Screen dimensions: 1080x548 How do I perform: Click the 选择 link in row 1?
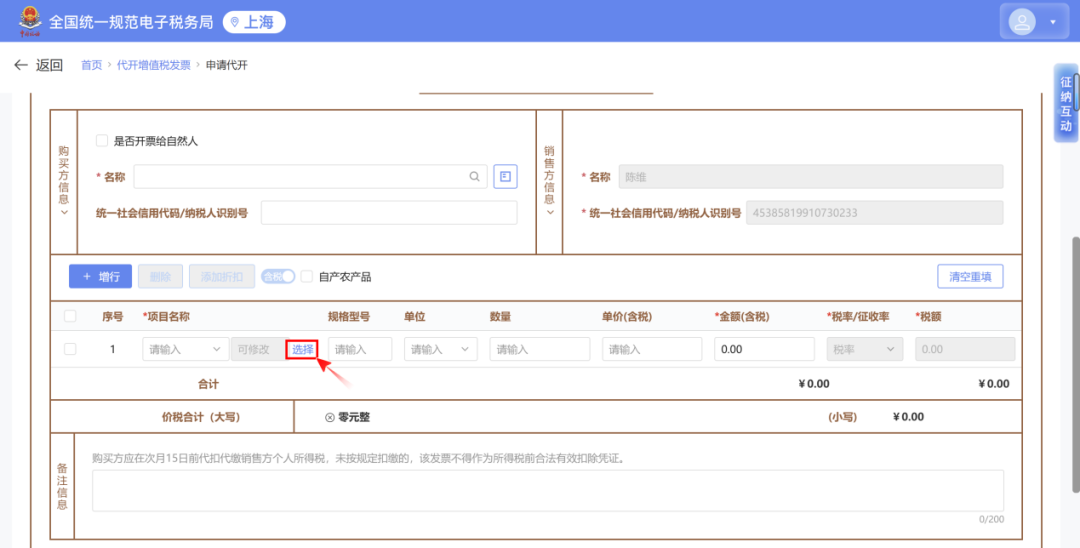[x=302, y=349]
